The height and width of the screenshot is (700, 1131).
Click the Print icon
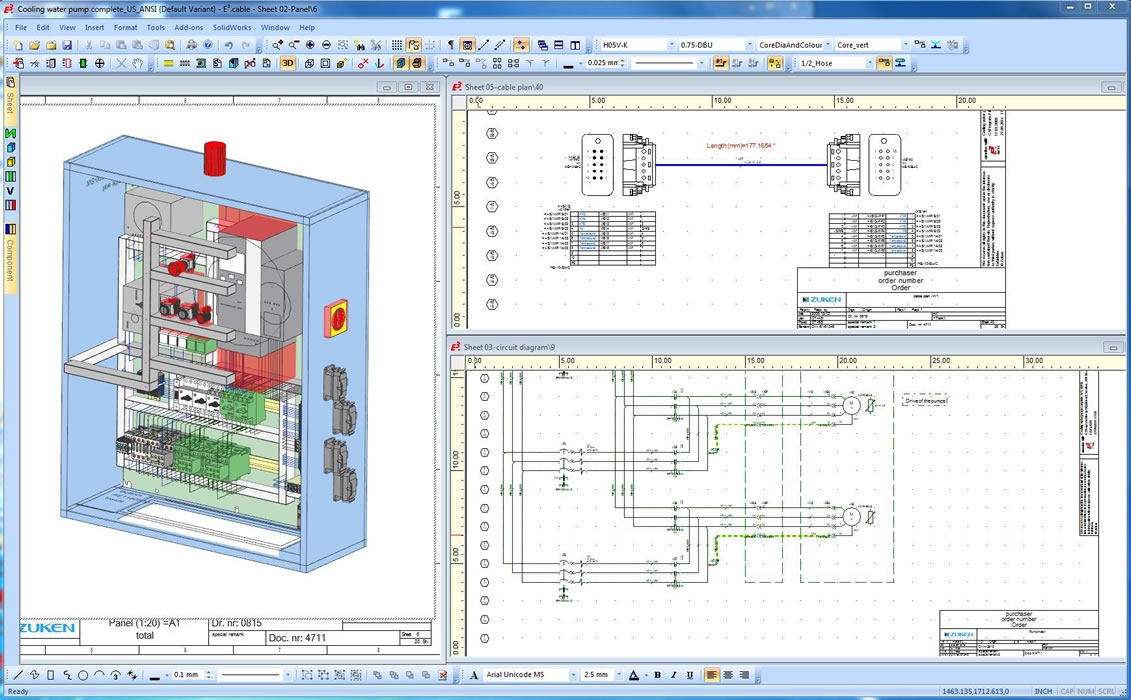(x=192, y=45)
